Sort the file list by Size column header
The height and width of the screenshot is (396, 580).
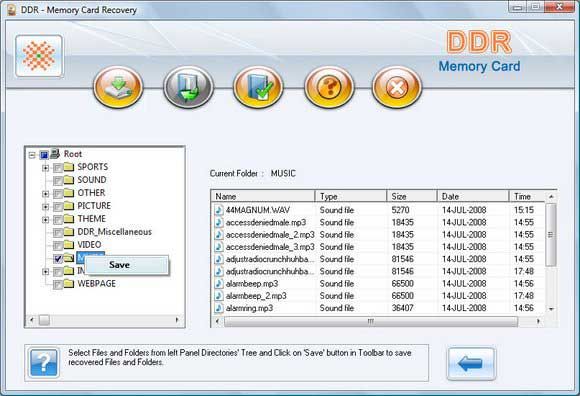coord(412,196)
